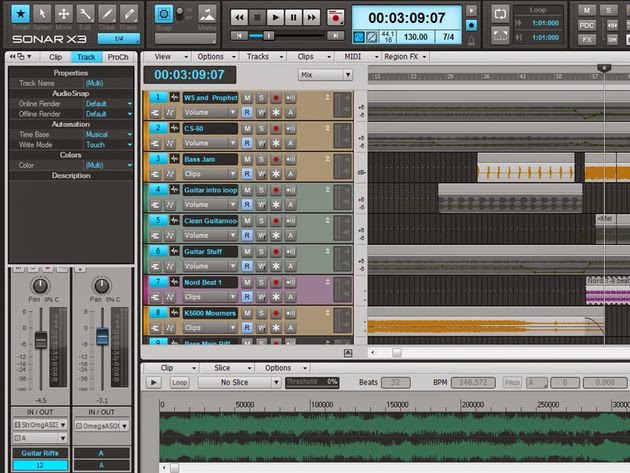630x473 pixels.
Task: Stop playback in transport
Action: pyautogui.click(x=257, y=18)
